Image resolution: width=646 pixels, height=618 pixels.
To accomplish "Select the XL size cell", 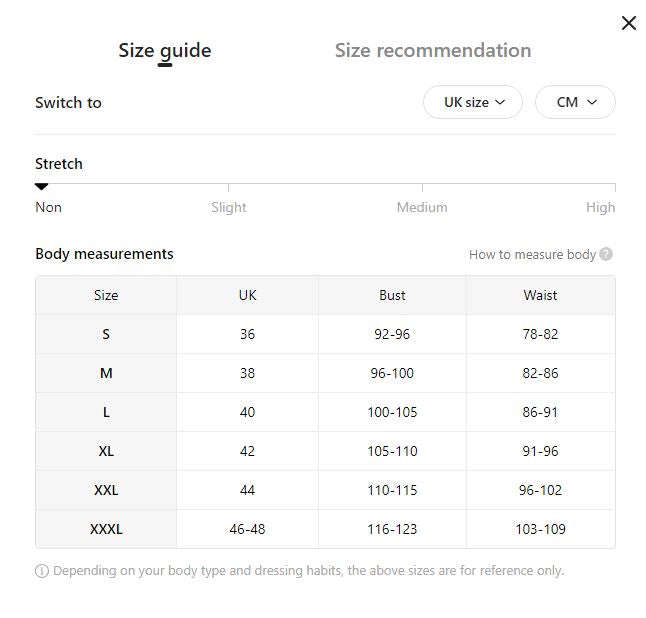I will pos(106,451).
